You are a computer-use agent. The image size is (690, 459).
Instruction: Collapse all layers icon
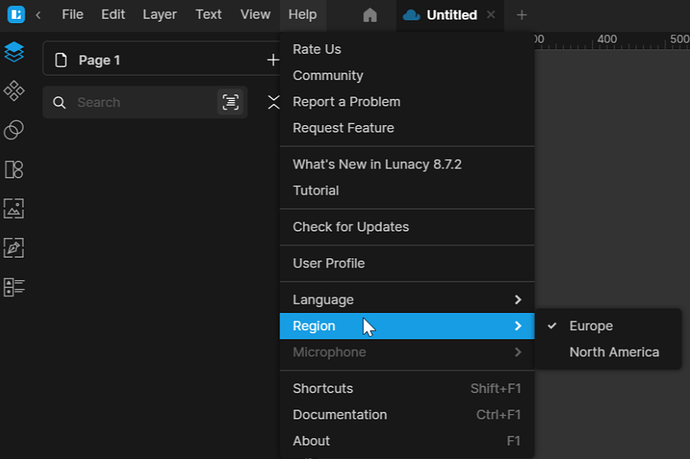[x=273, y=102]
